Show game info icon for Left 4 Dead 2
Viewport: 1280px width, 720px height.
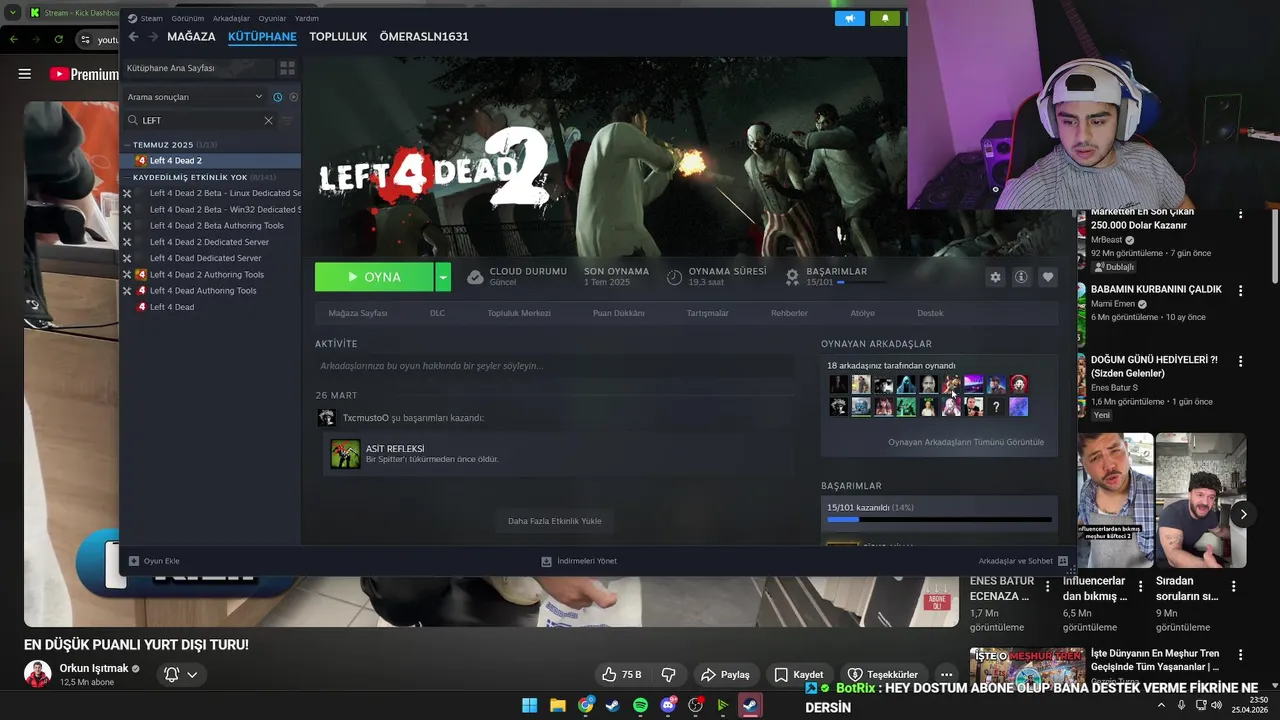click(x=1021, y=277)
